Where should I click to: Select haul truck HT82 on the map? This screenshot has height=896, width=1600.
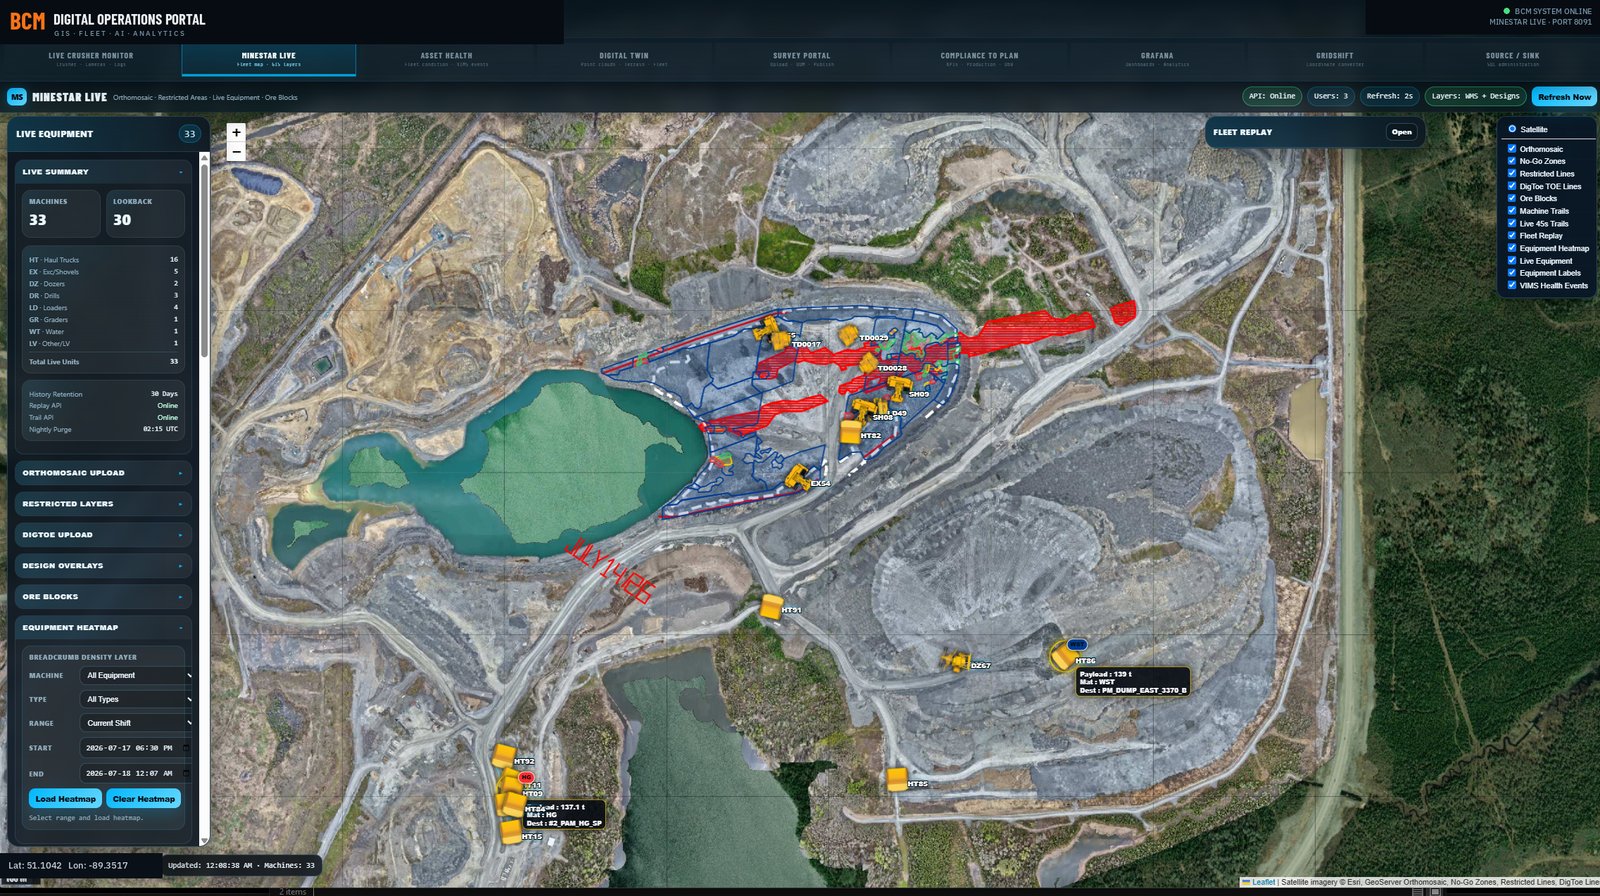pos(851,431)
